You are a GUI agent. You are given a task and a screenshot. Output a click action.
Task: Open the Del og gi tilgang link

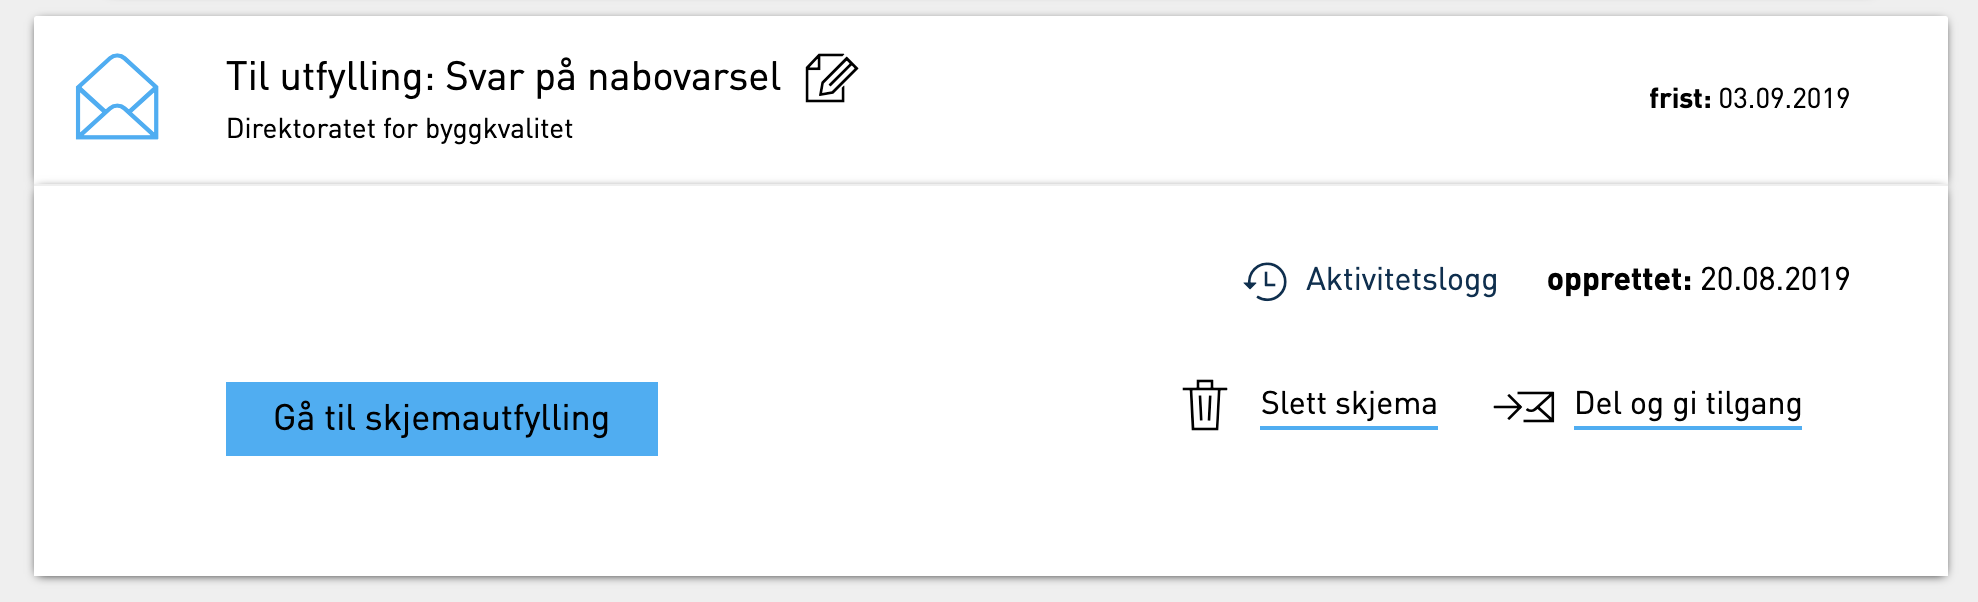click(x=1687, y=404)
